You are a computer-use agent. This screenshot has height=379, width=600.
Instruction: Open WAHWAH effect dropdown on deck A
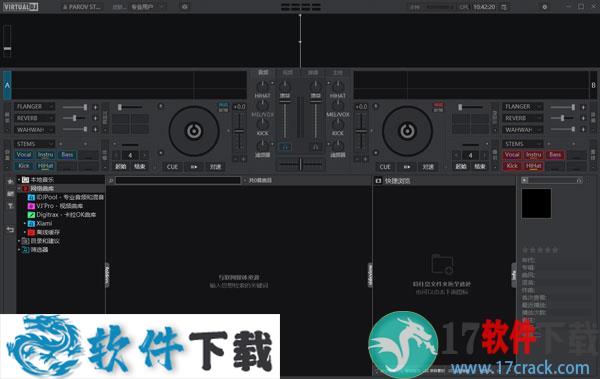[34, 130]
